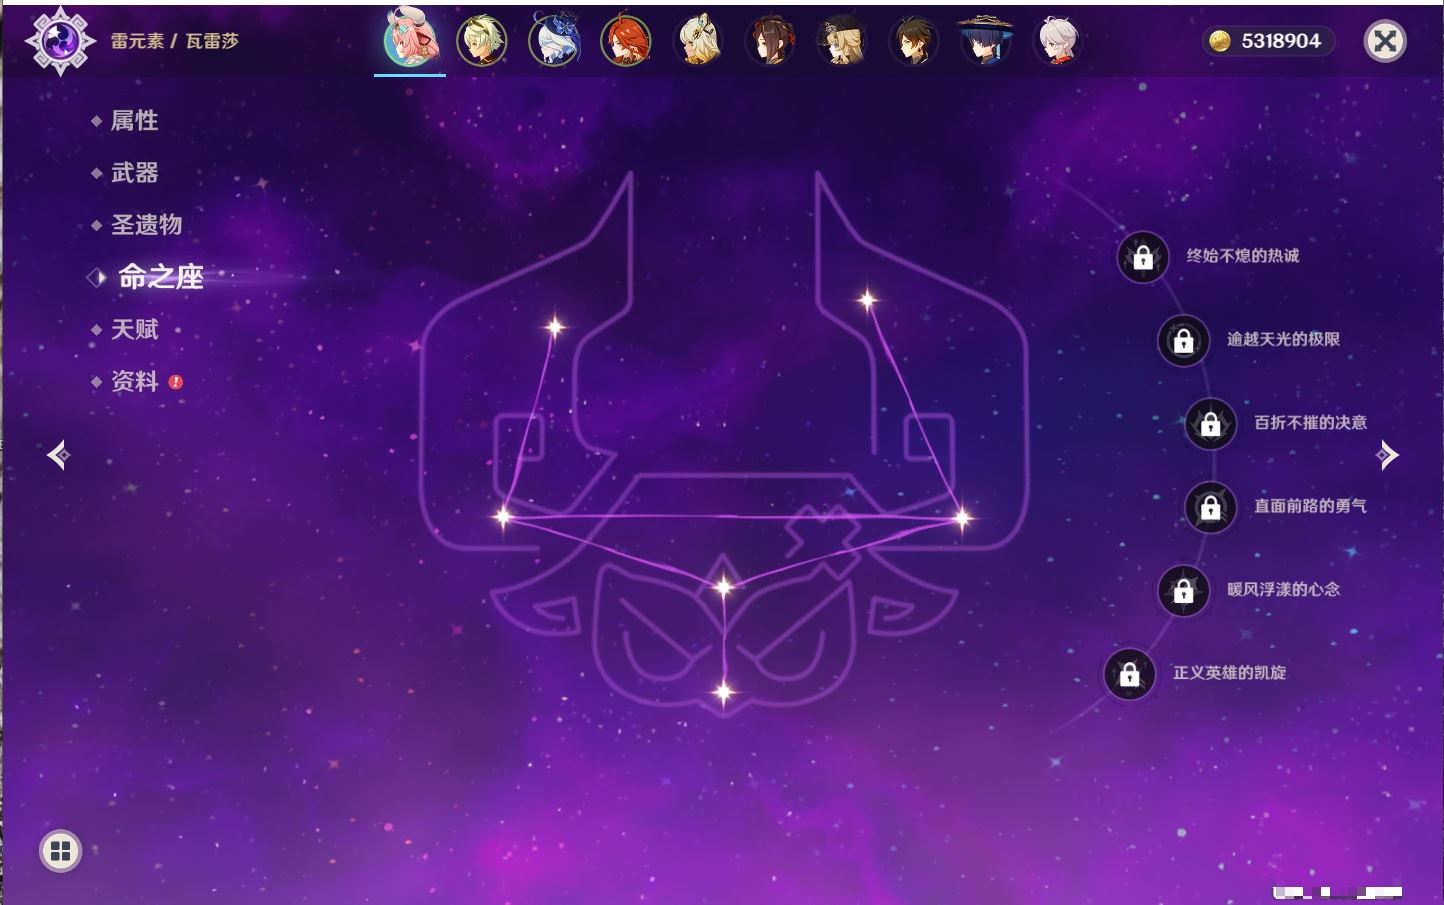
Task: Pick the long blonde-haired character with hair ornament
Action: tap(698, 41)
